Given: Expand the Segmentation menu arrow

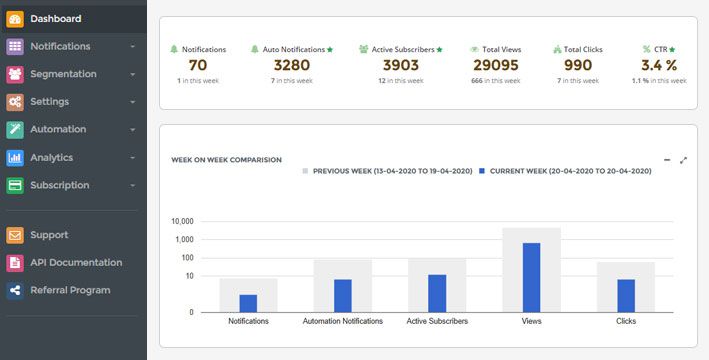Looking at the screenshot, I should (x=132, y=75).
